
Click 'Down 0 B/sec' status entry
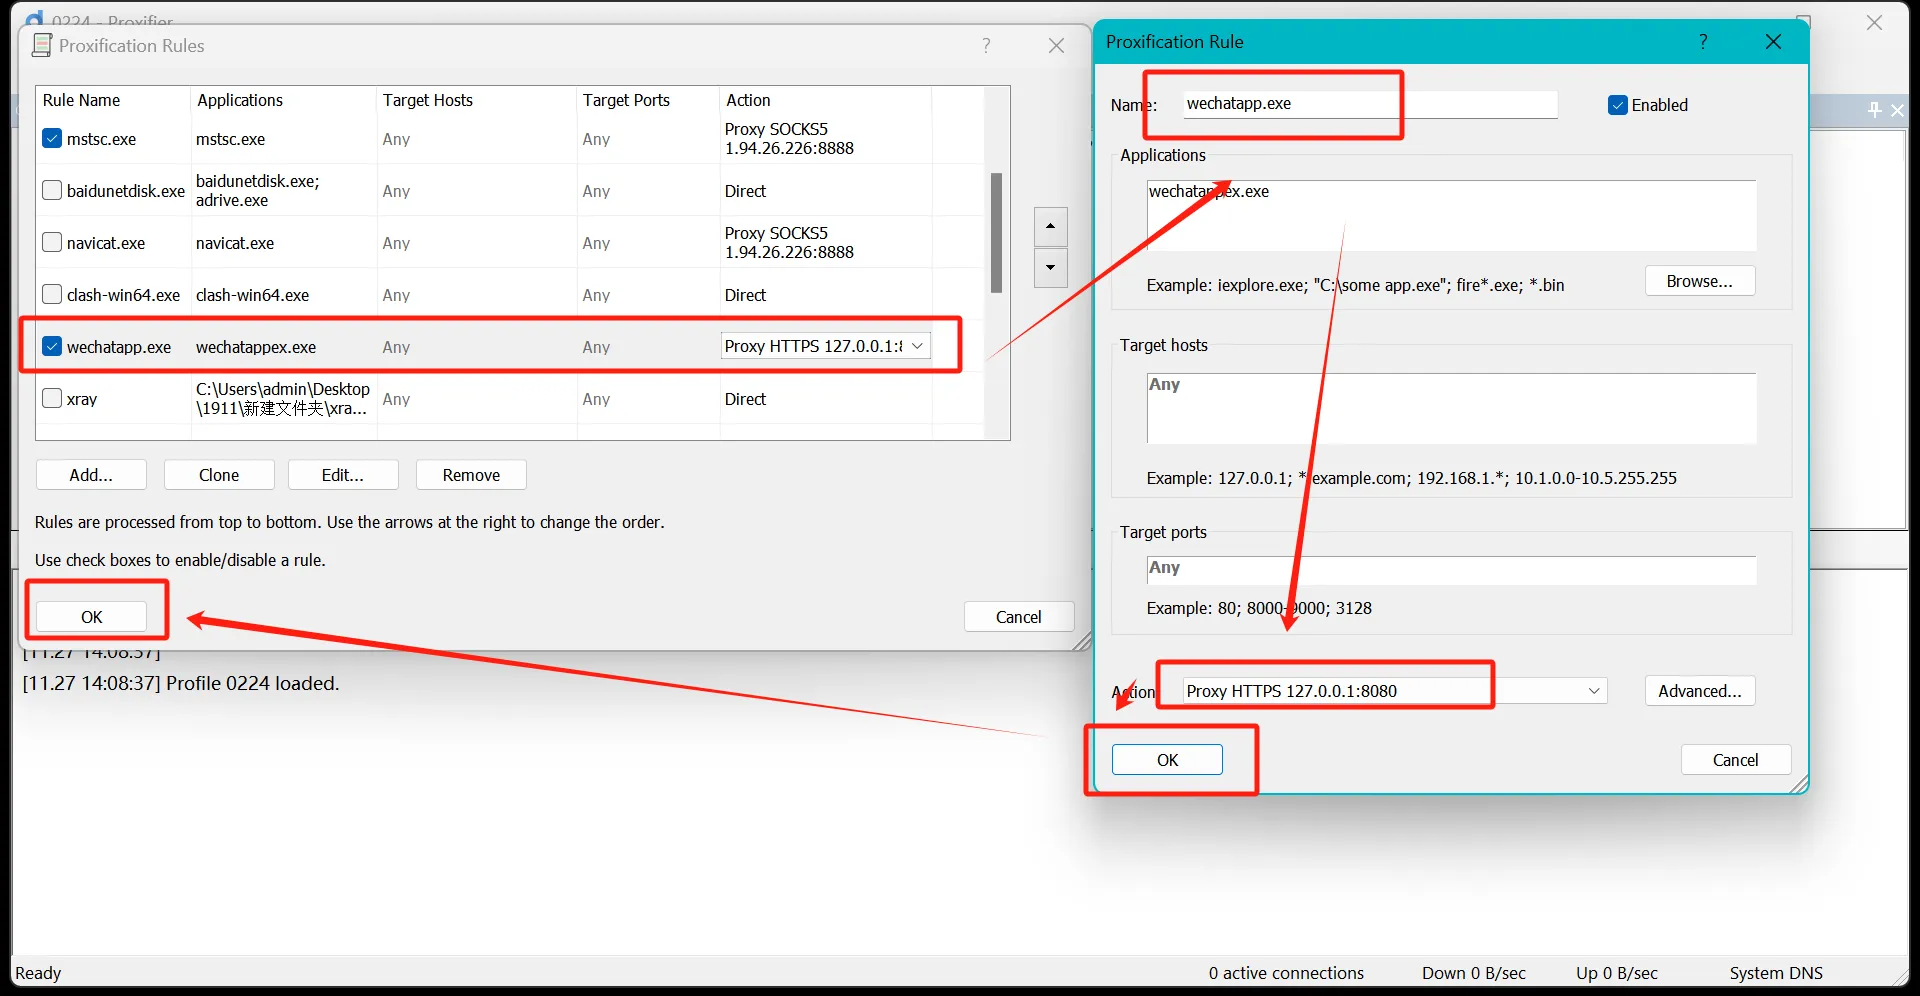(x=1474, y=973)
